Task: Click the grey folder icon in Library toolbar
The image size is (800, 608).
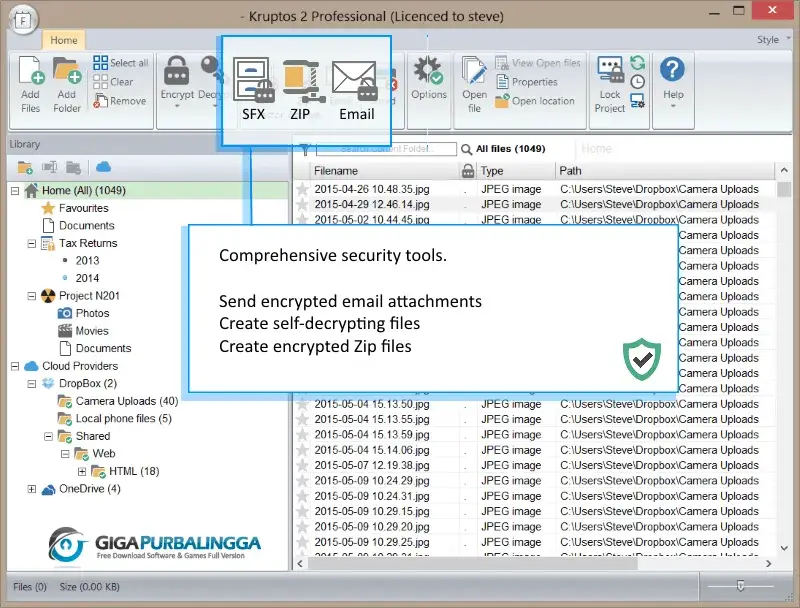Action: point(73,167)
